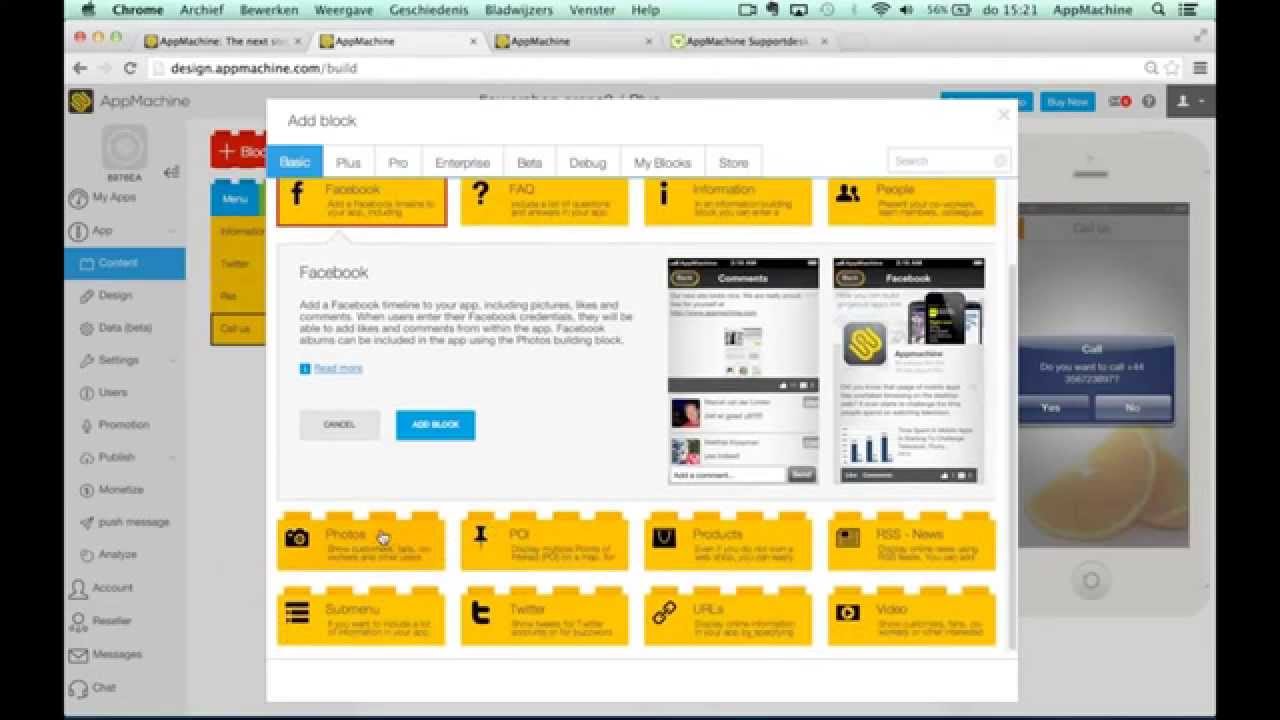The height and width of the screenshot is (720, 1280).
Task: Open the Bladwijzers menu
Action: [520, 10]
